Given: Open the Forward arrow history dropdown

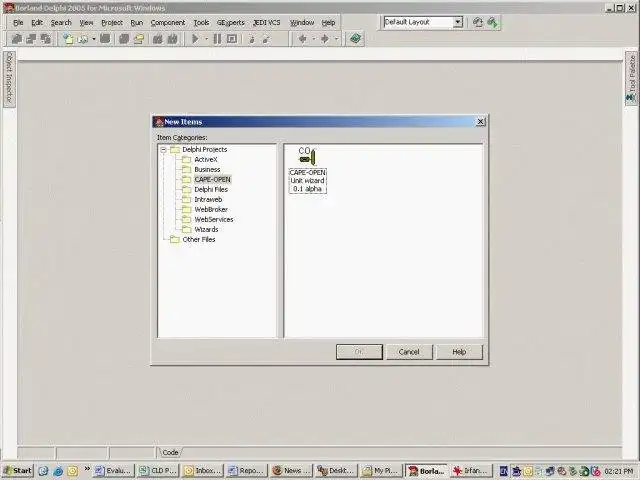Looking at the screenshot, I should point(336,39).
